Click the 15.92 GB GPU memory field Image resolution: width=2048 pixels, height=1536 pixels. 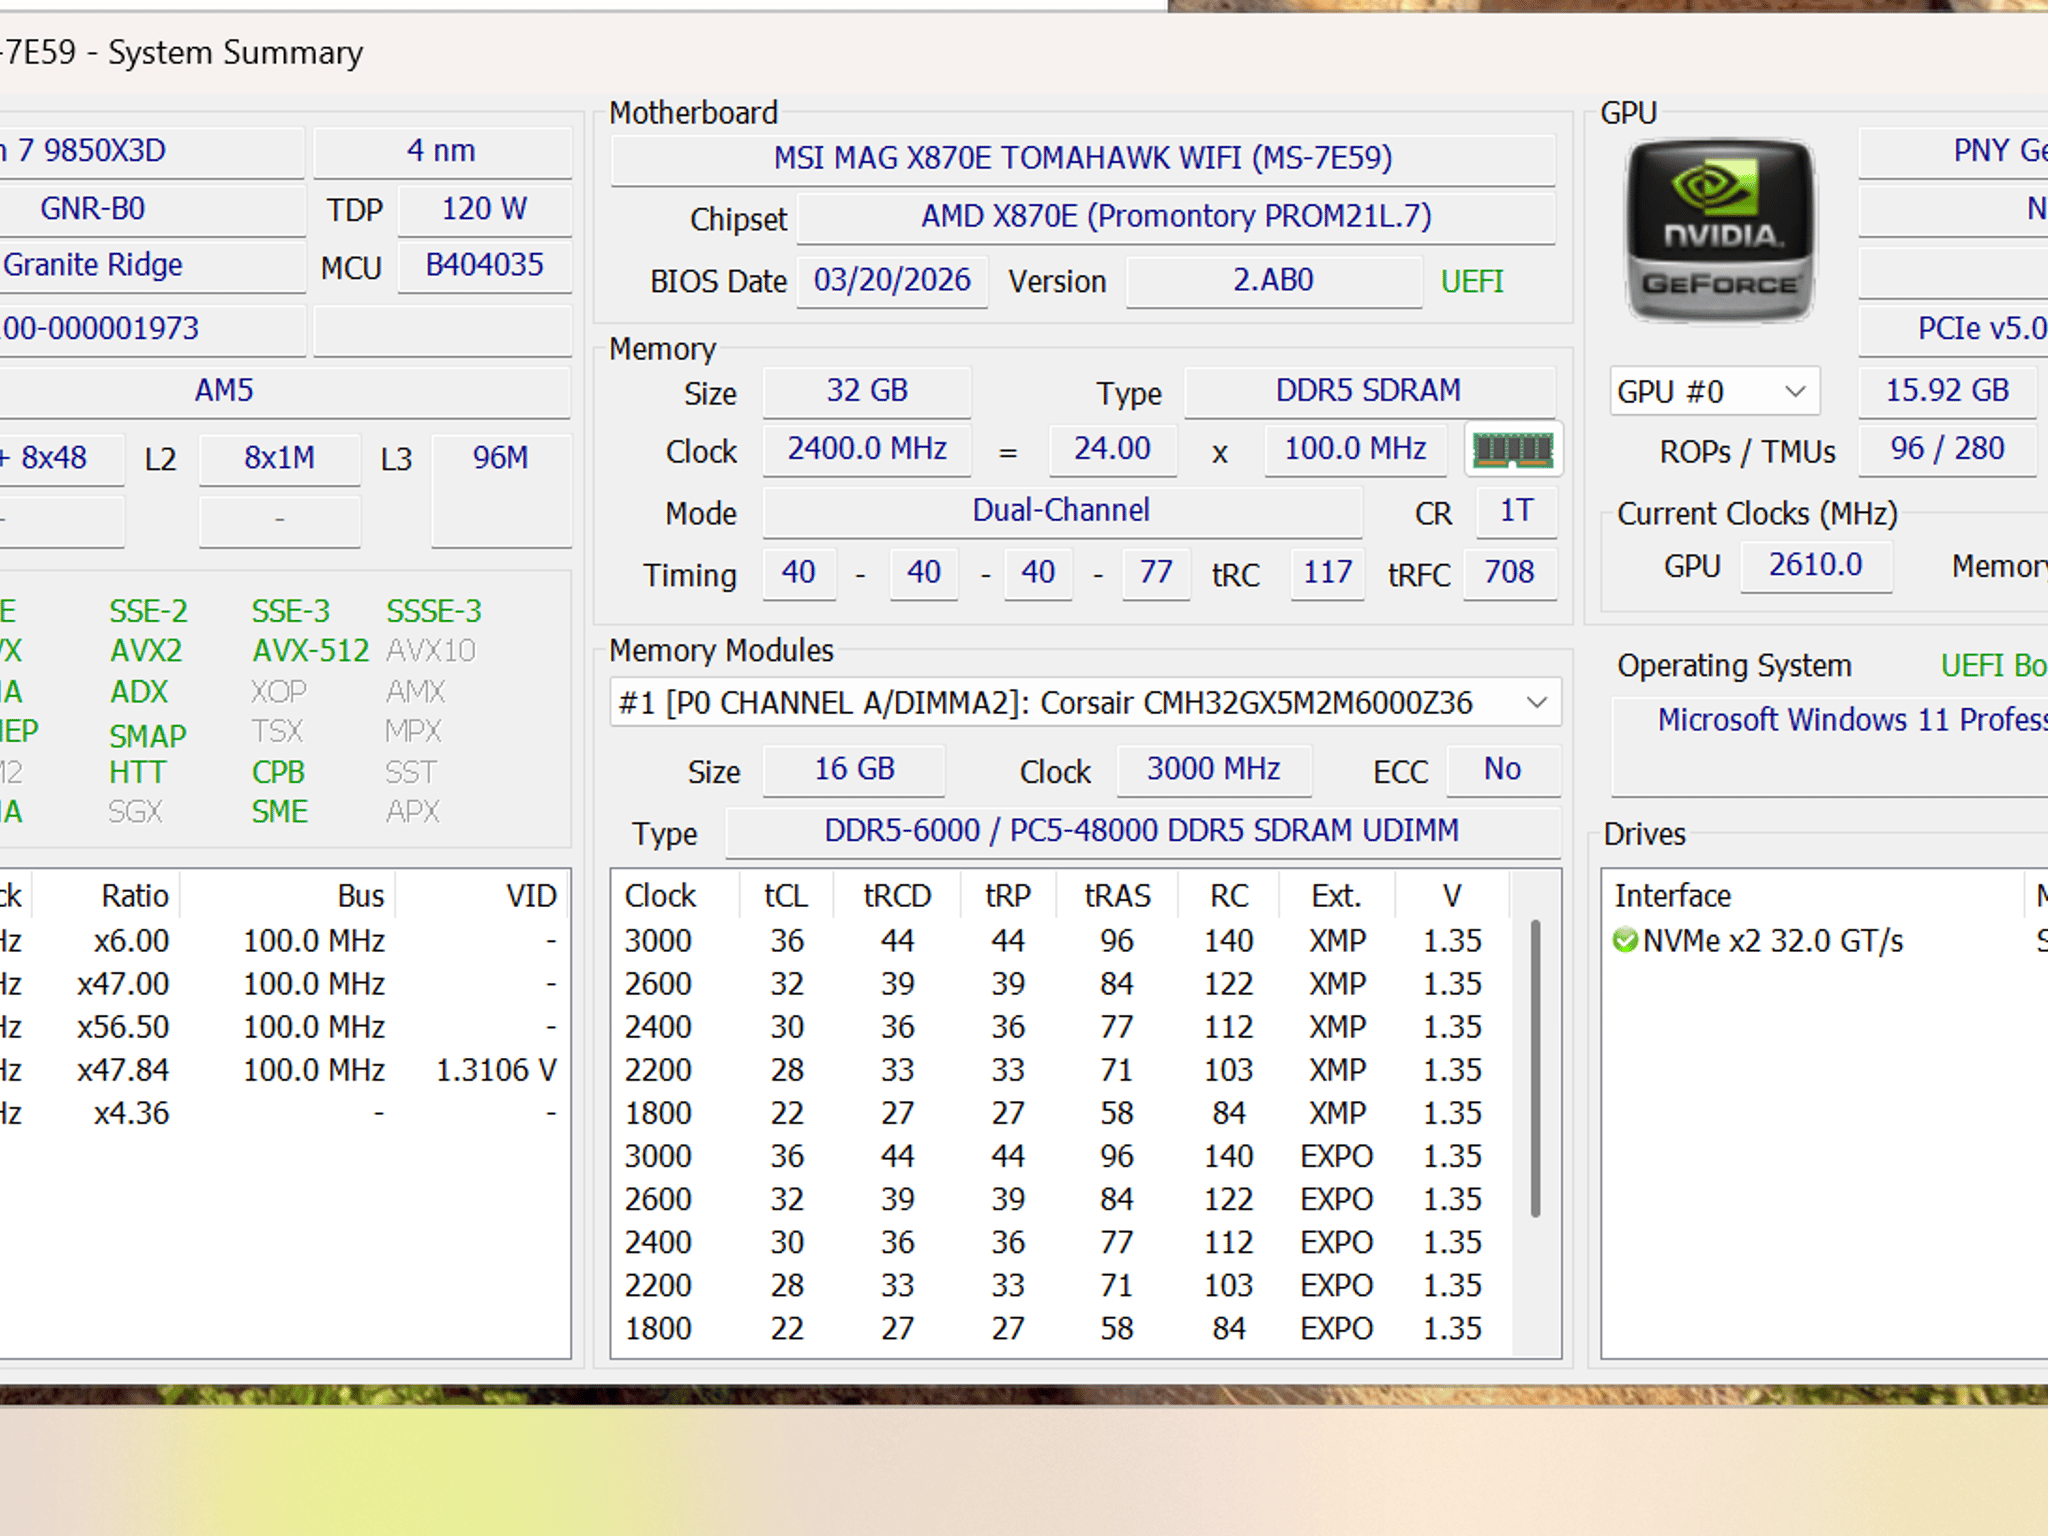point(1947,390)
